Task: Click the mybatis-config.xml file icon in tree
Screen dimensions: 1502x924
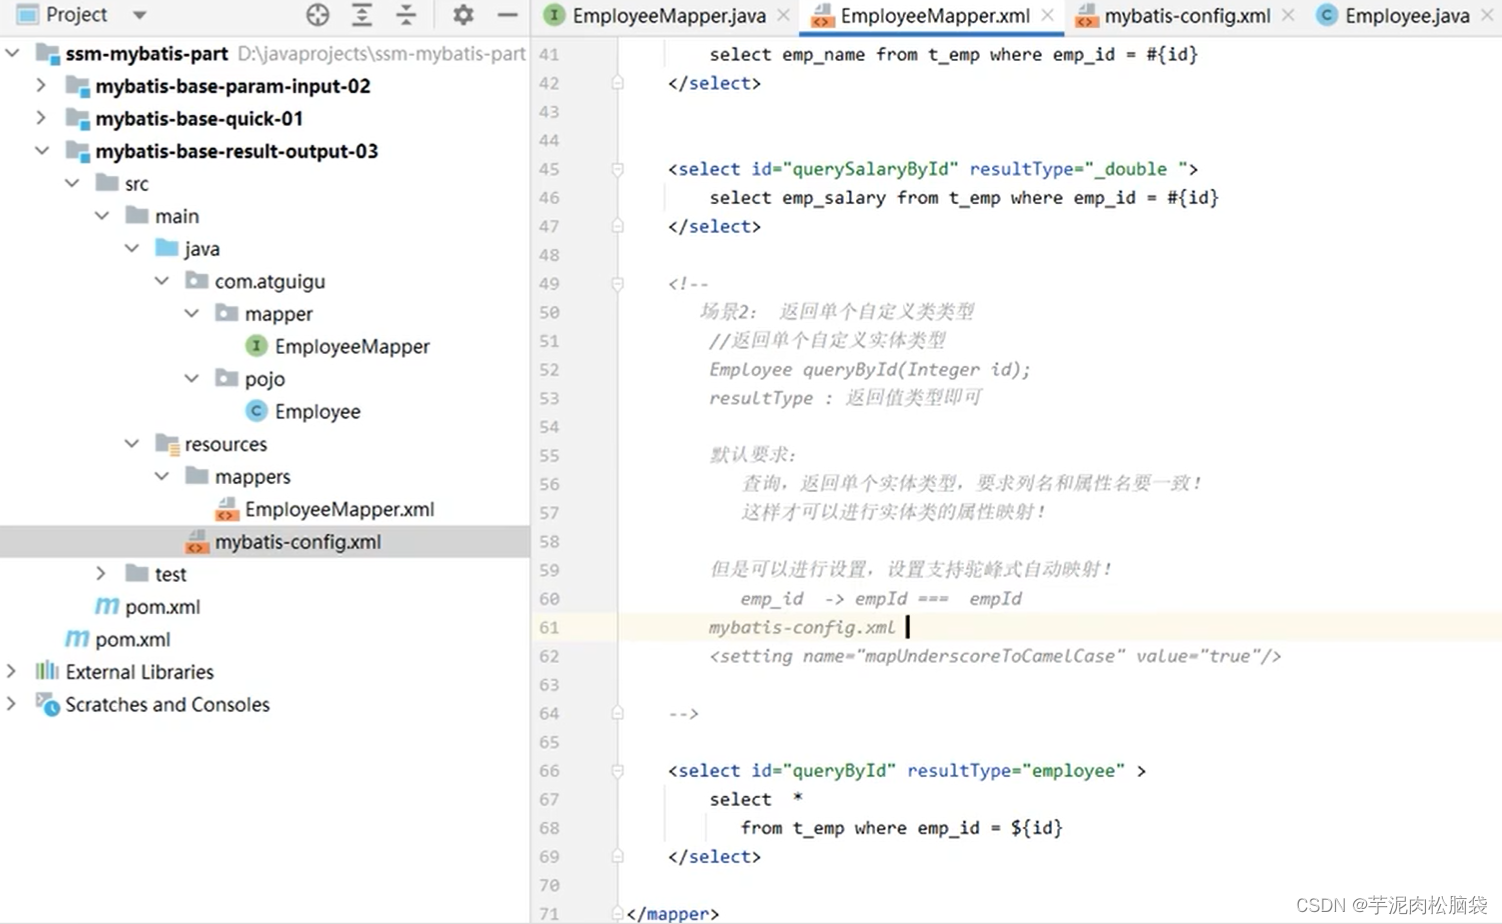Action: pos(197,542)
